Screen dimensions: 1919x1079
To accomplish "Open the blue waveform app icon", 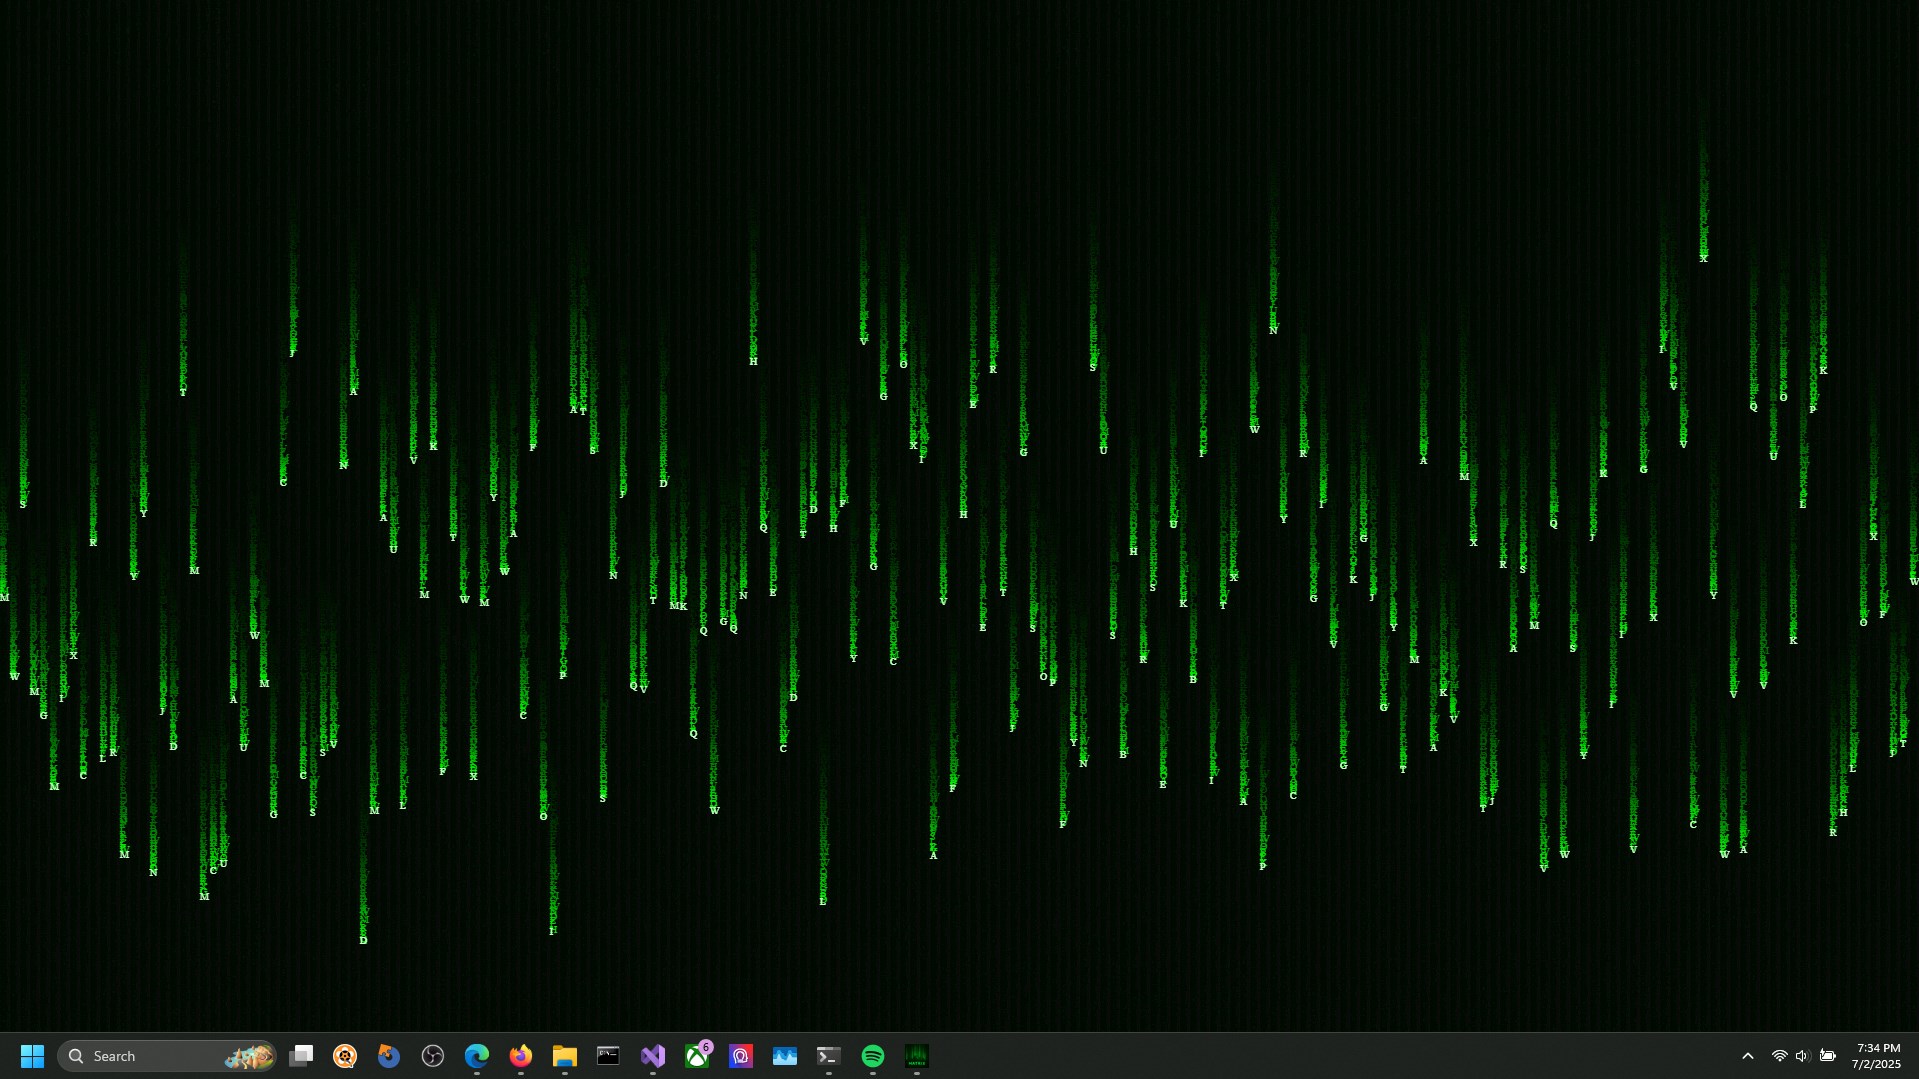I will point(785,1056).
